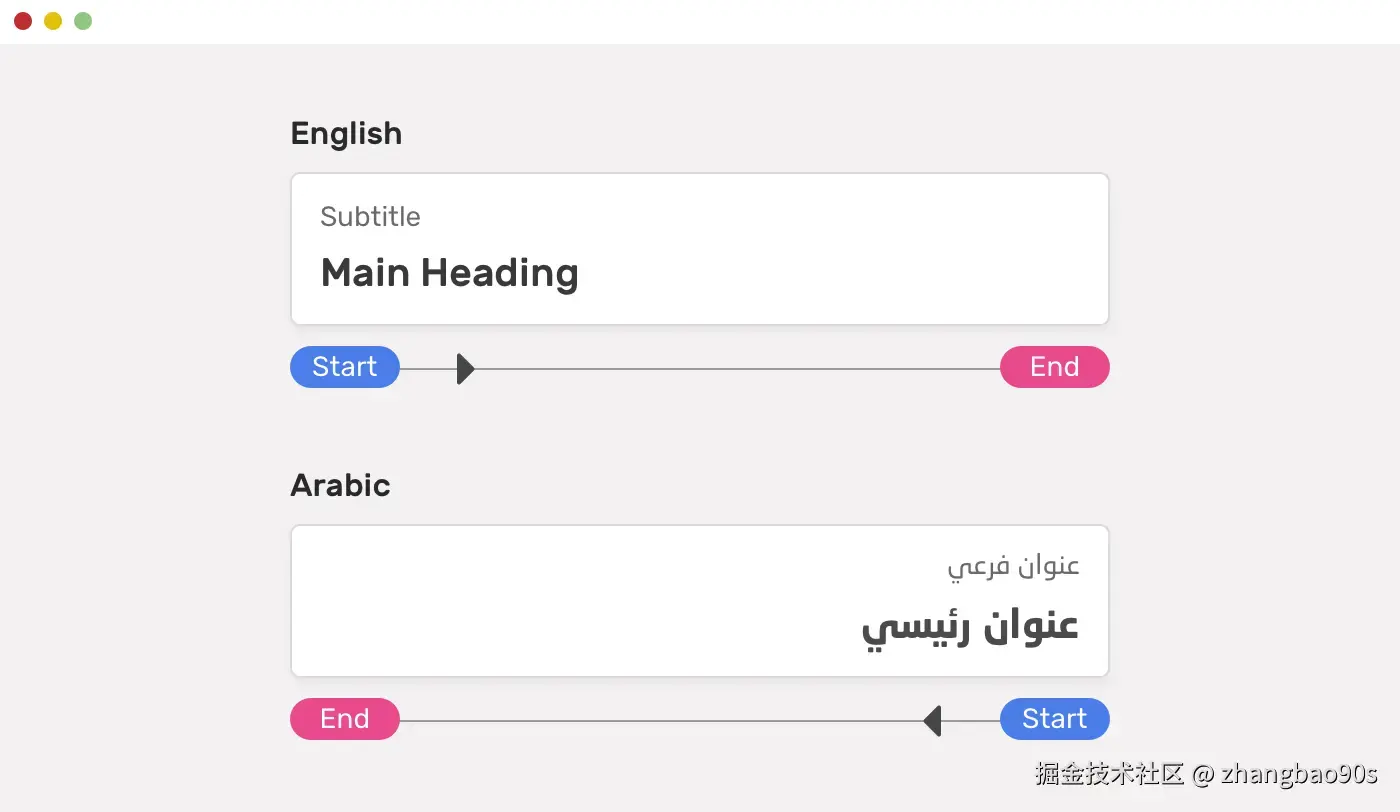Click the green maximize window button
Image resolution: width=1400 pixels, height=812 pixels.
point(83,21)
